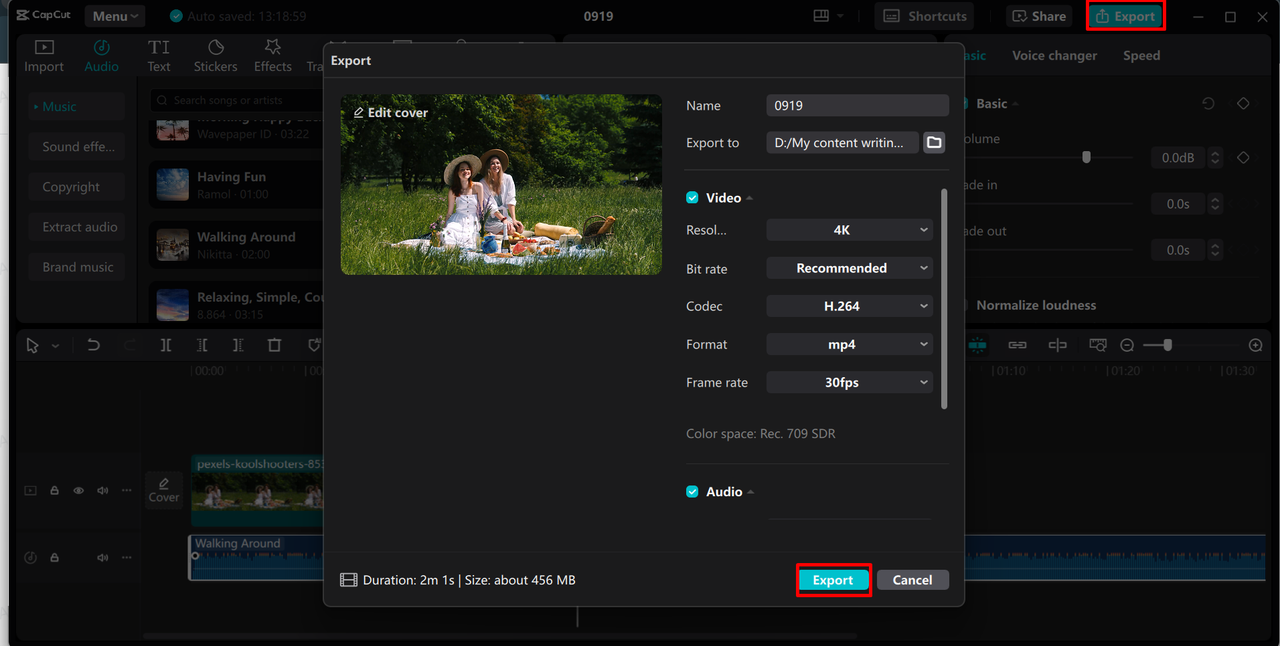Image resolution: width=1280 pixels, height=646 pixels.
Task: Open the Format mp4 dropdown
Action: 849,344
